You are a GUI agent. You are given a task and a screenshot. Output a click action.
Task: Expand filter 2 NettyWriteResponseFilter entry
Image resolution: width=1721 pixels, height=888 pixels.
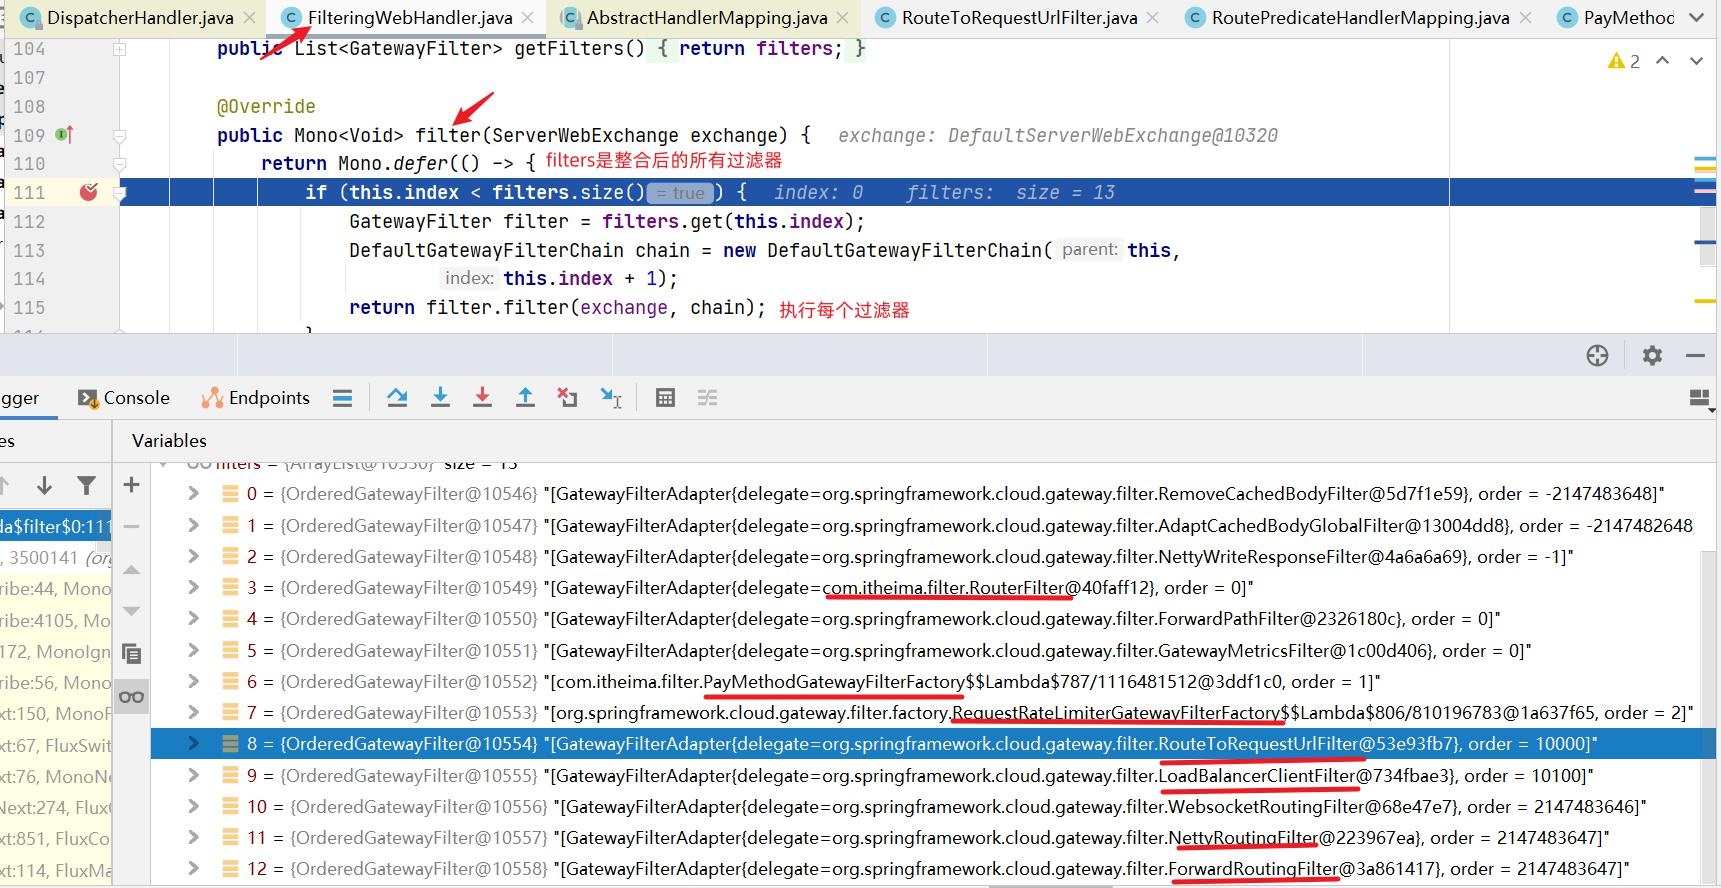(194, 556)
